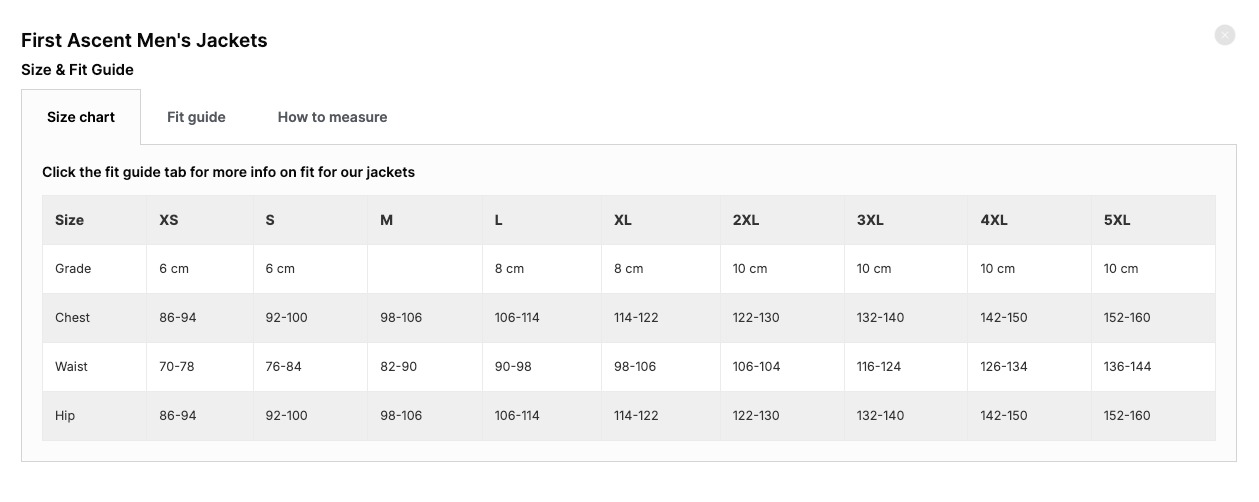Viewport: 1259px width, 502px height.
Task: Click the XL hip value 114-122
Action: pos(636,416)
